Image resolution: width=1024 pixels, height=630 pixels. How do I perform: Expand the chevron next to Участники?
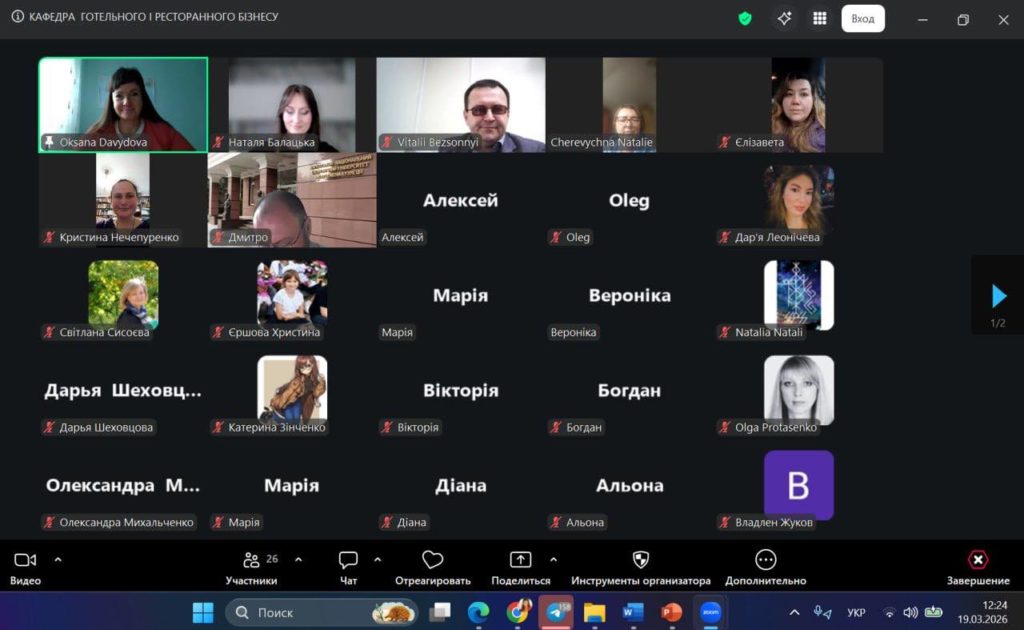coord(298,560)
